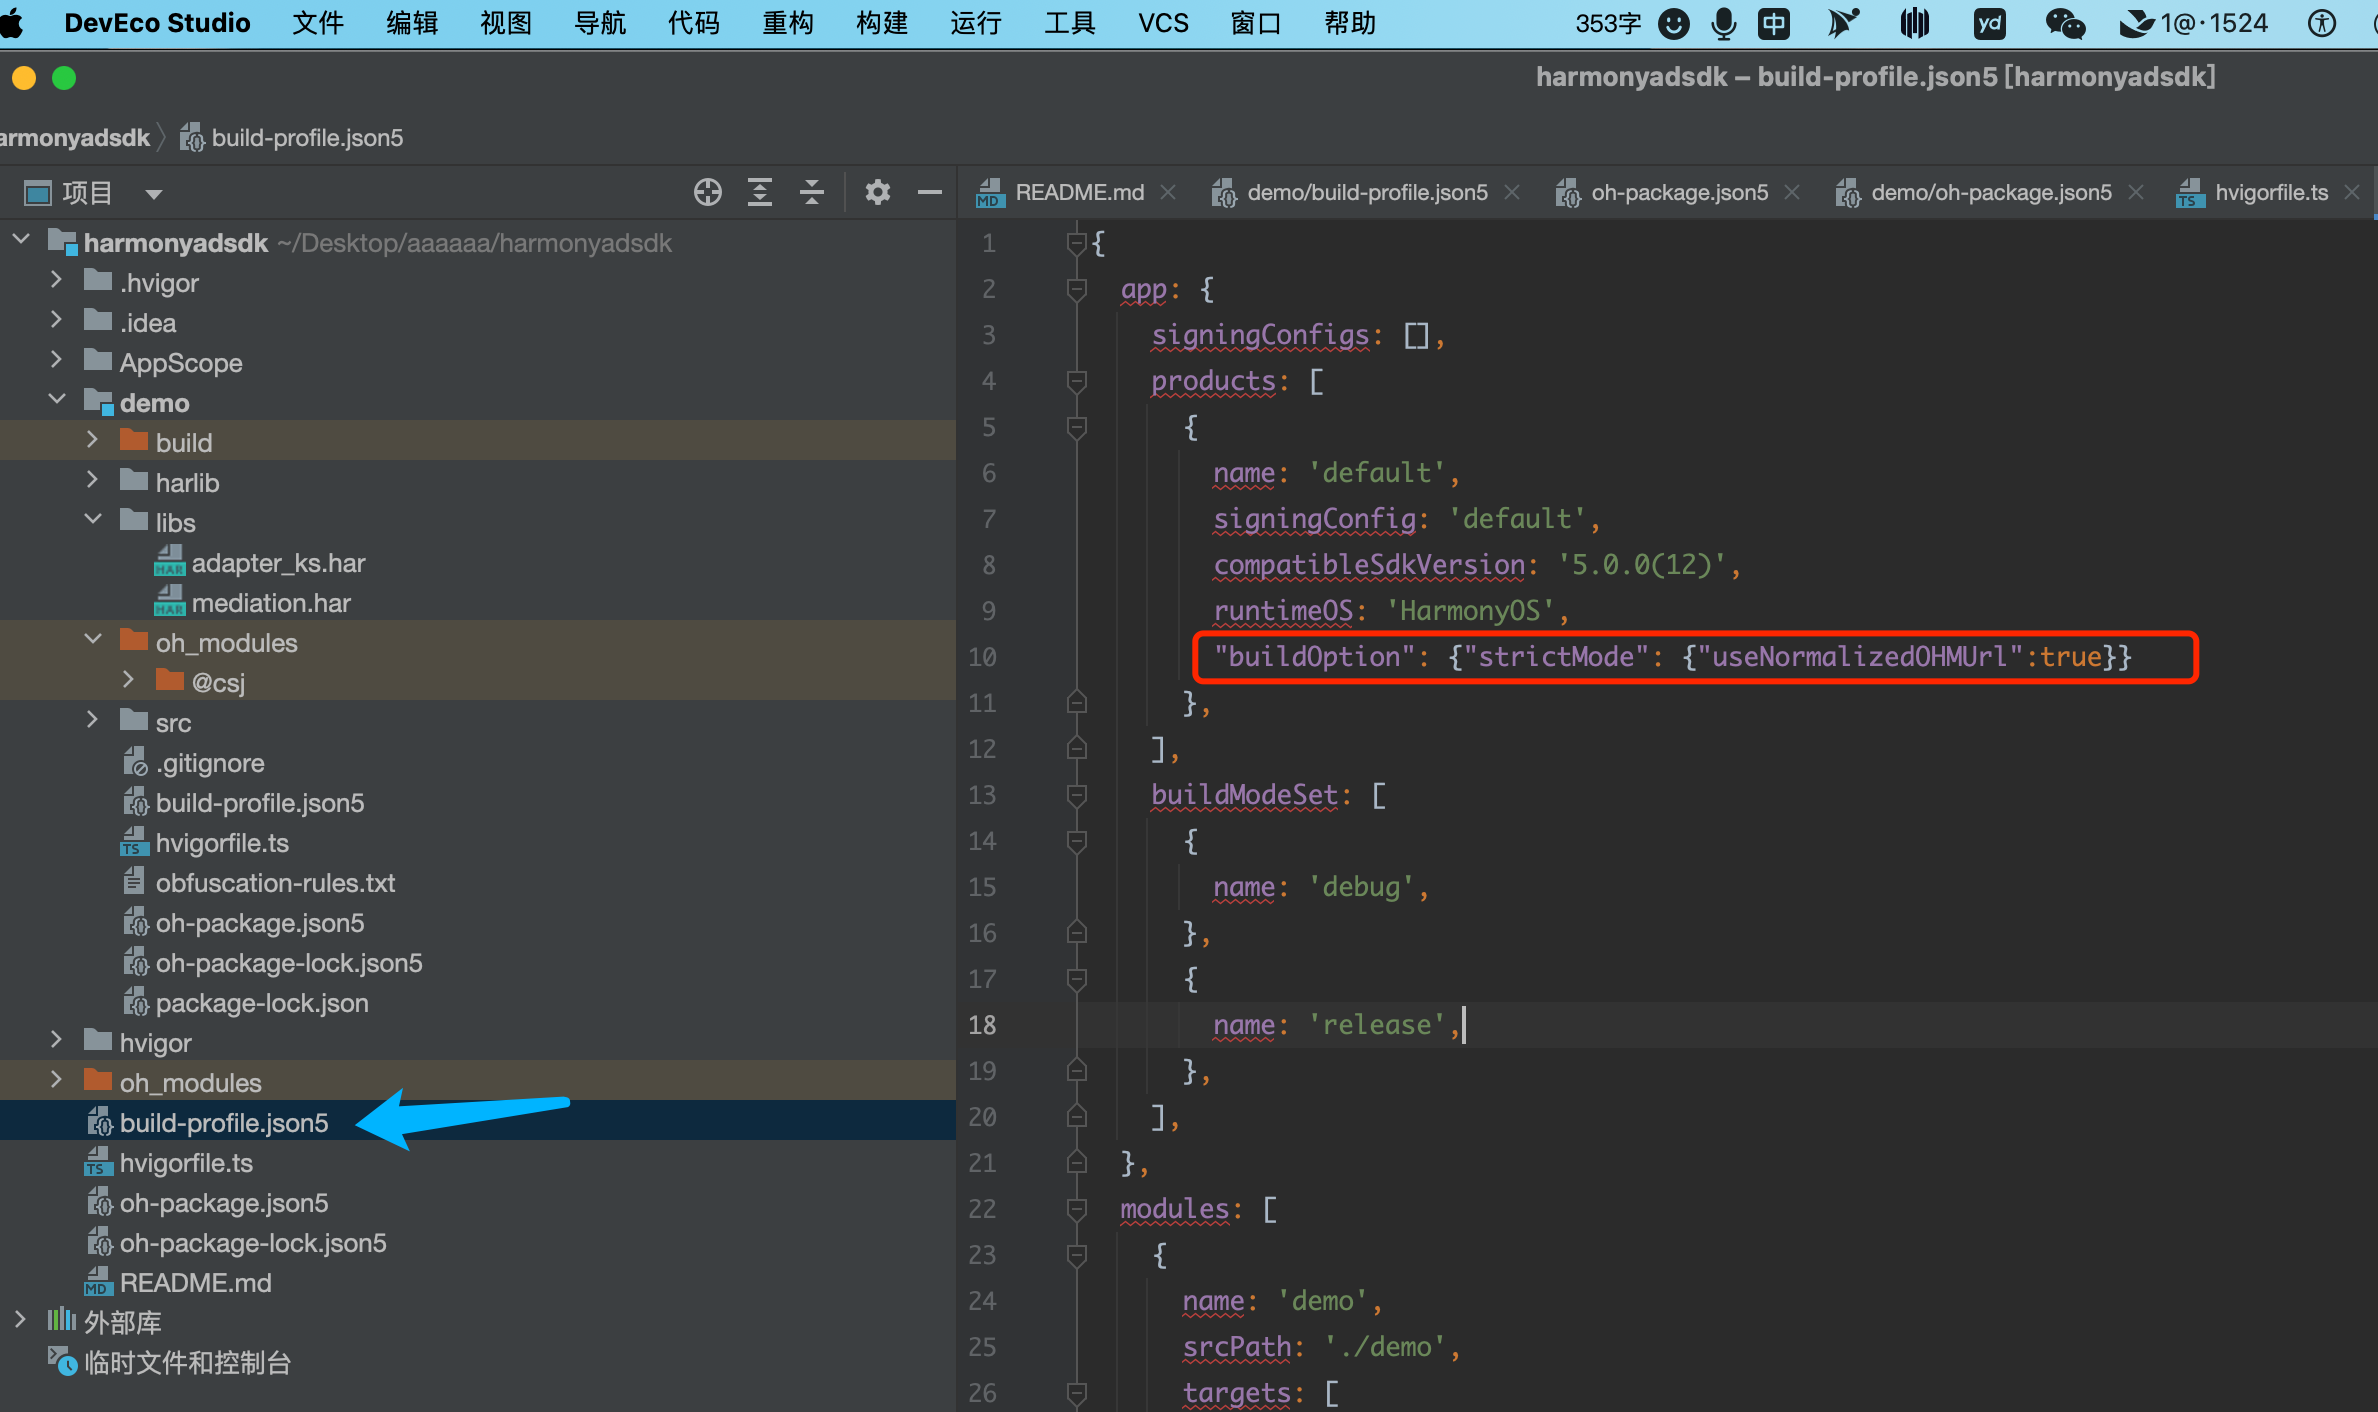This screenshot has height=1412, width=2378.
Task: Toggle code fold at modules line 22
Action: coord(1077,1209)
